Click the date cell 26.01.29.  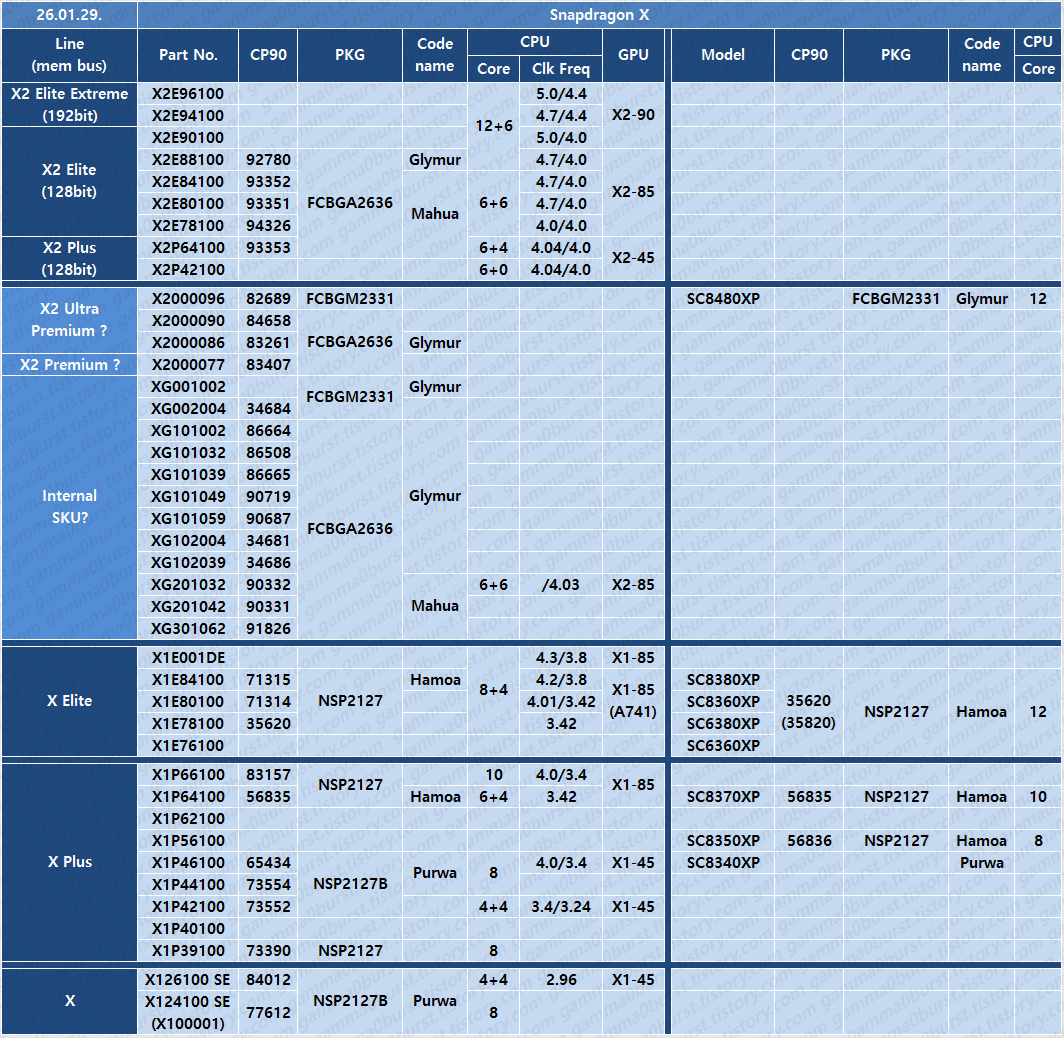(69, 15)
